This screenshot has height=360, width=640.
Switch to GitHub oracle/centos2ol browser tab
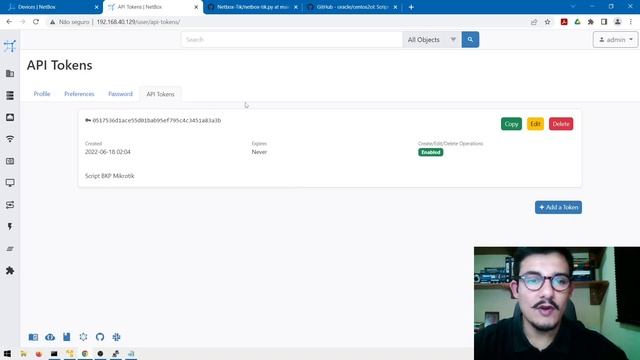(x=352, y=7)
